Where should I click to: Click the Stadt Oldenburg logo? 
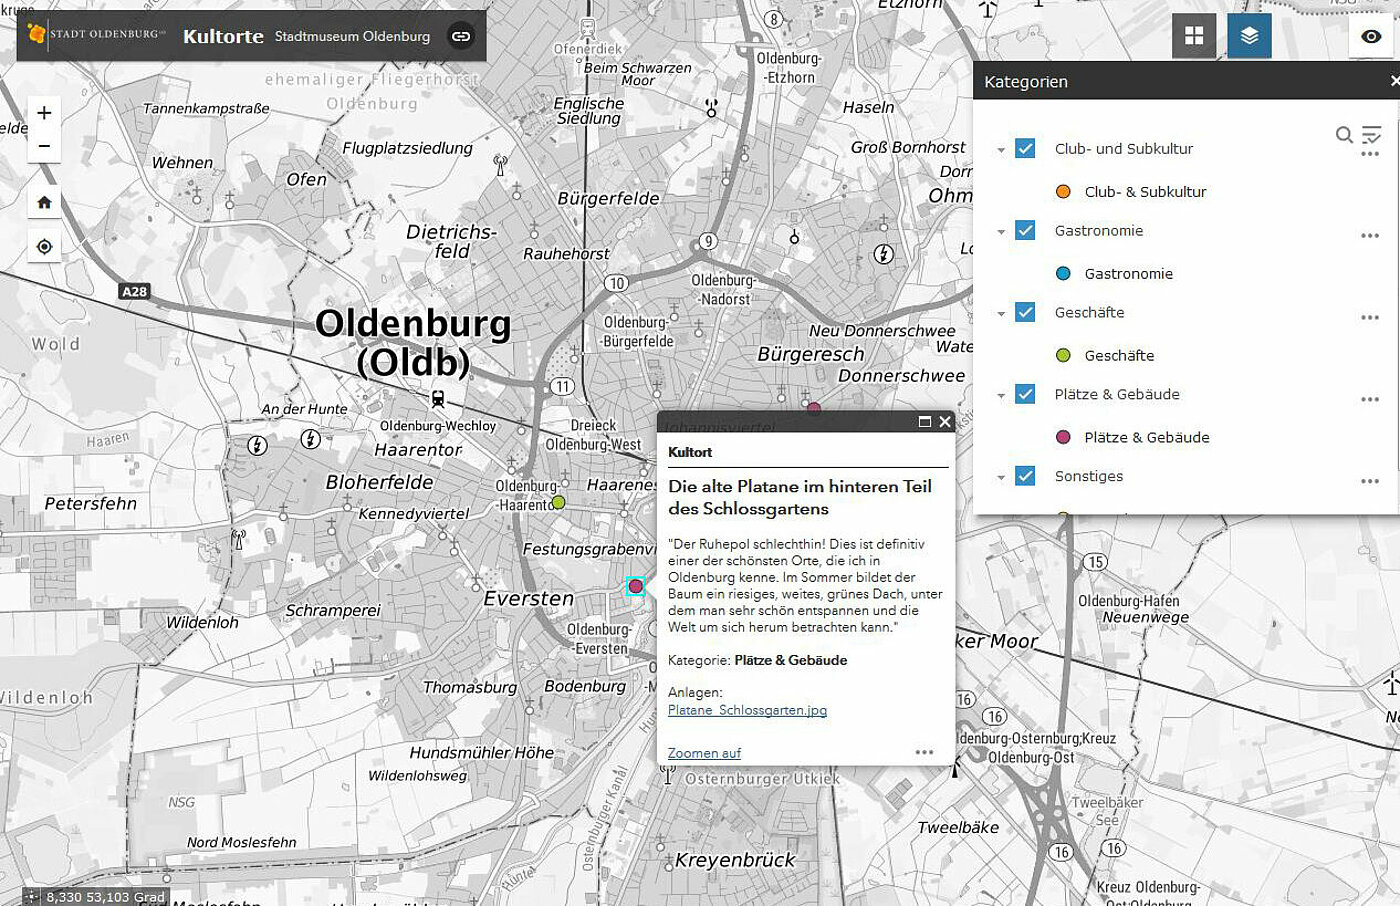97,34
